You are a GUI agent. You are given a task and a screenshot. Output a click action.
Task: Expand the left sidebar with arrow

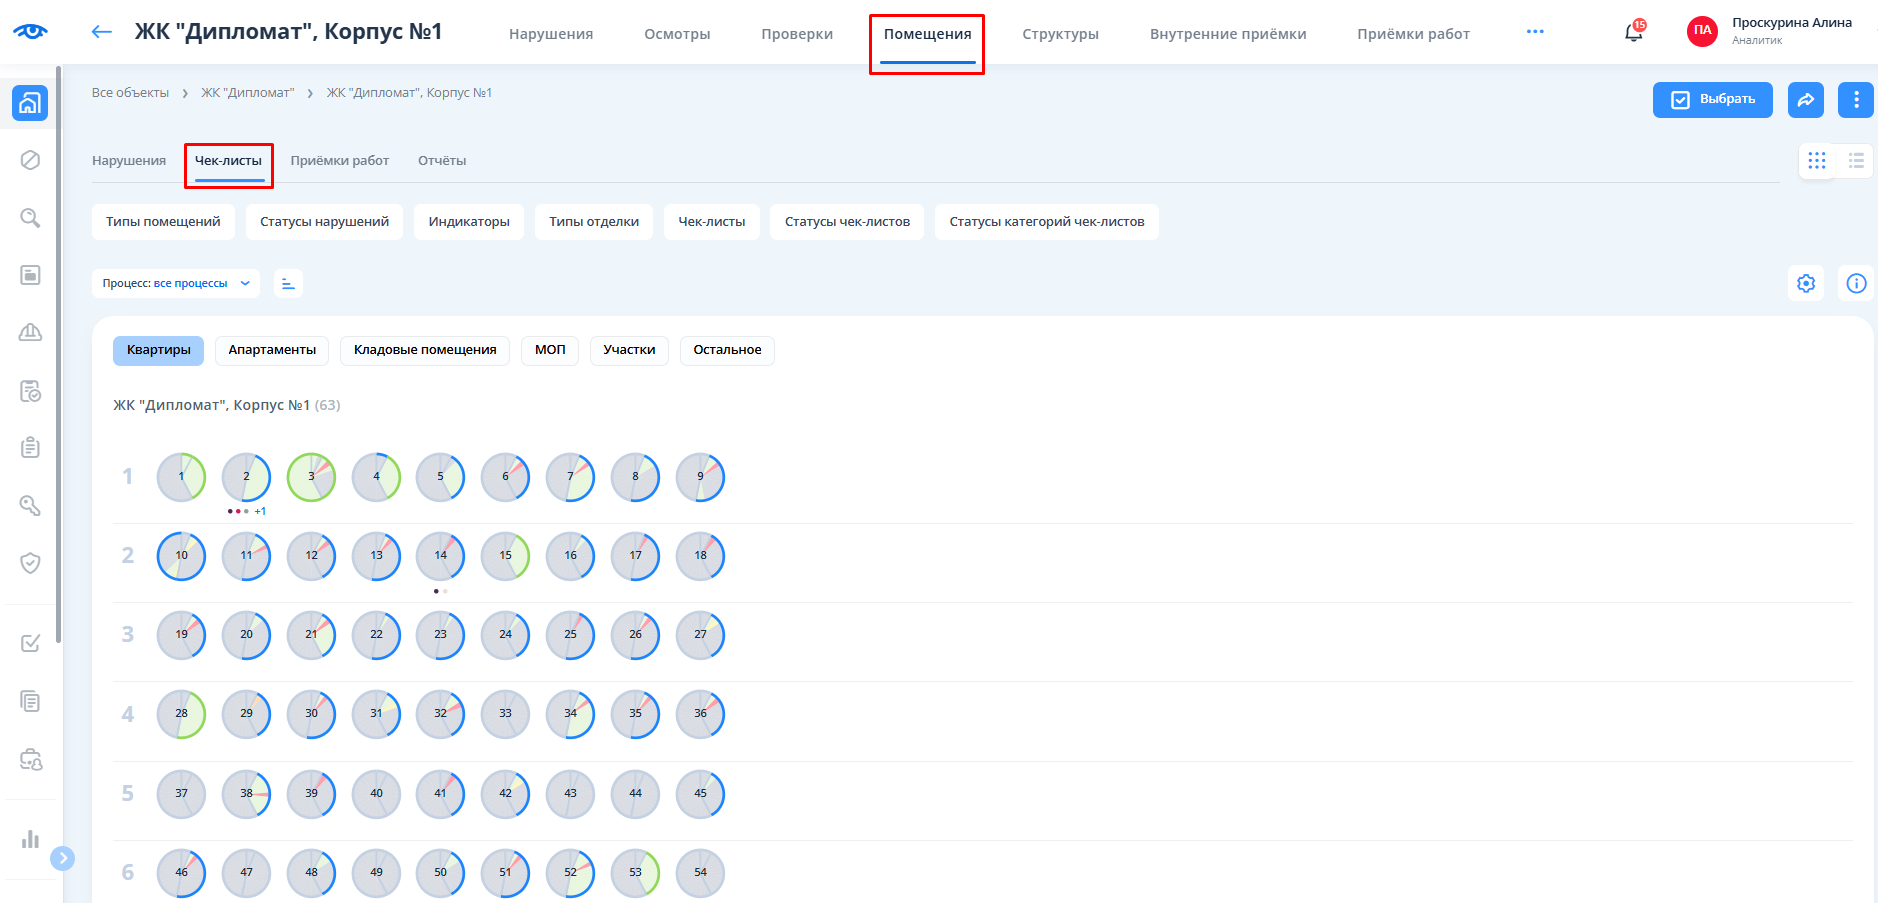(x=62, y=858)
